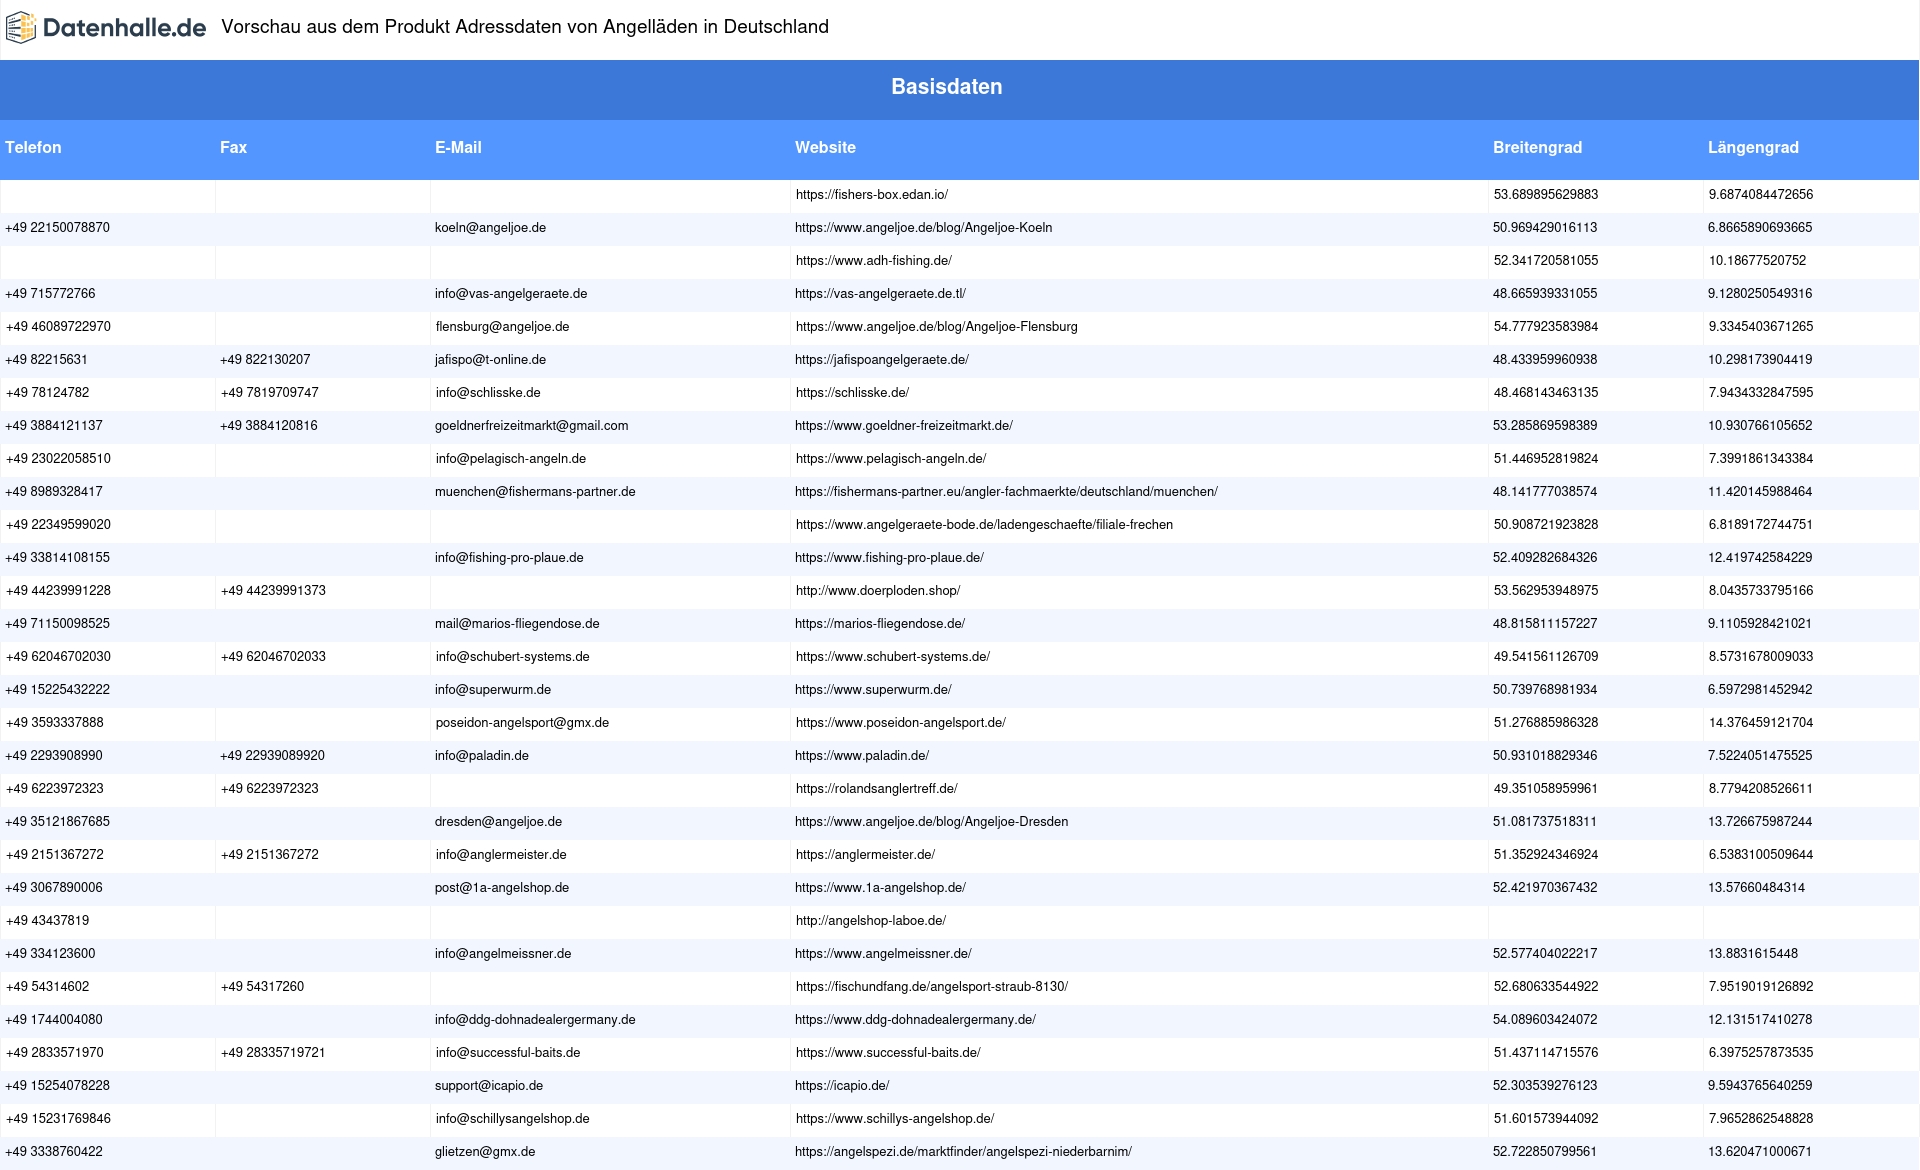The image size is (1920, 1170).
Task: Select email poseidon-angelsport@gmx.de
Action: click(522, 723)
